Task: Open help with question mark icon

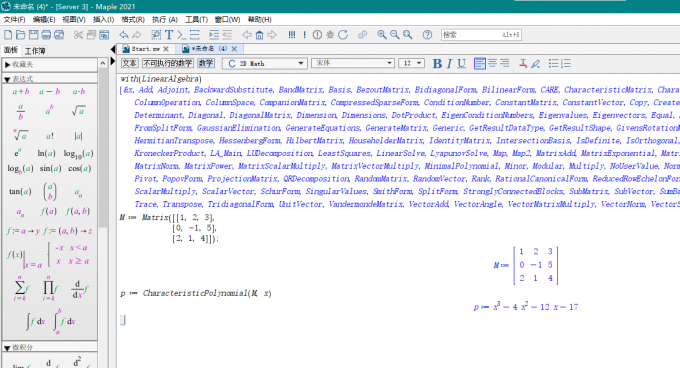Action: pos(427,35)
